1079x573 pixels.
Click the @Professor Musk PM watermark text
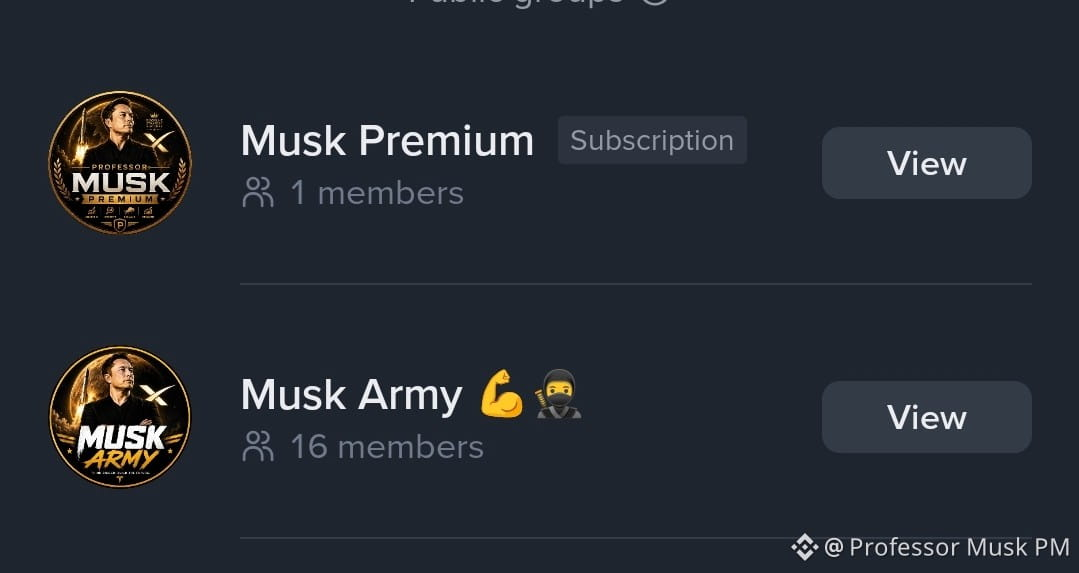947,548
